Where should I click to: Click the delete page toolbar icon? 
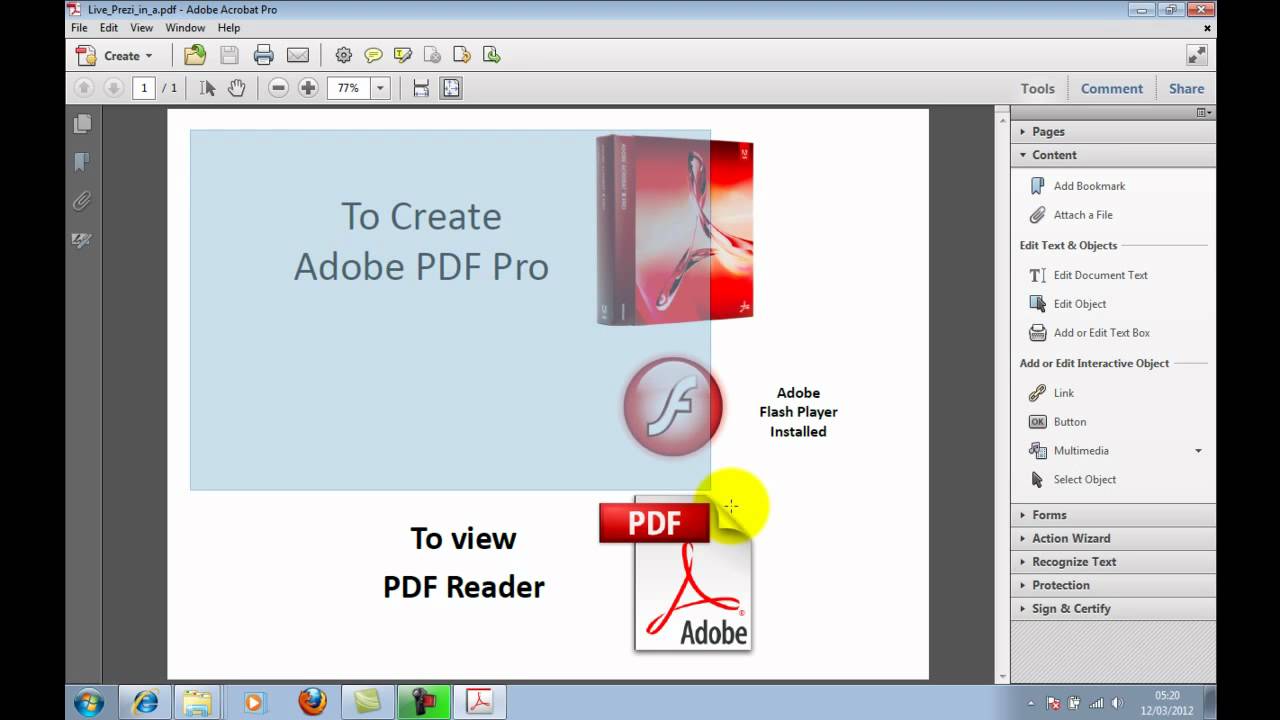pyautogui.click(x=432, y=56)
